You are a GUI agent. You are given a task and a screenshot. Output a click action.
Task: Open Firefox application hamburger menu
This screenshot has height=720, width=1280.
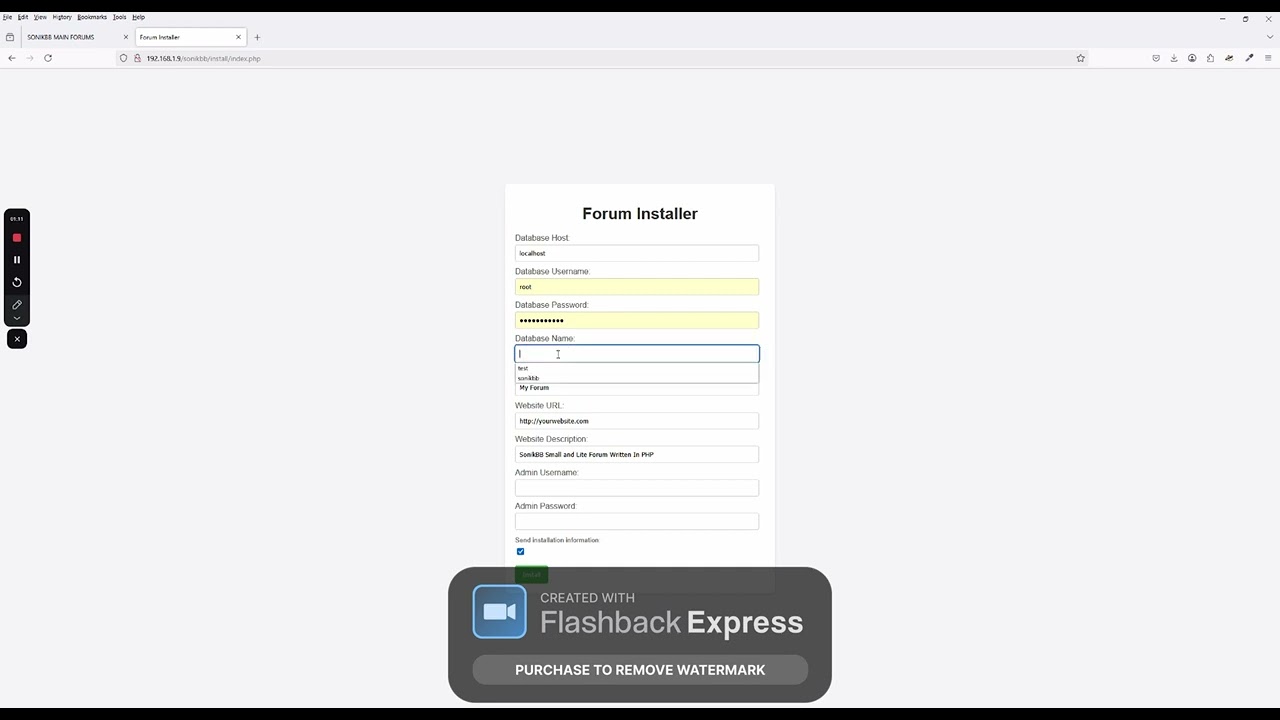point(1268,58)
